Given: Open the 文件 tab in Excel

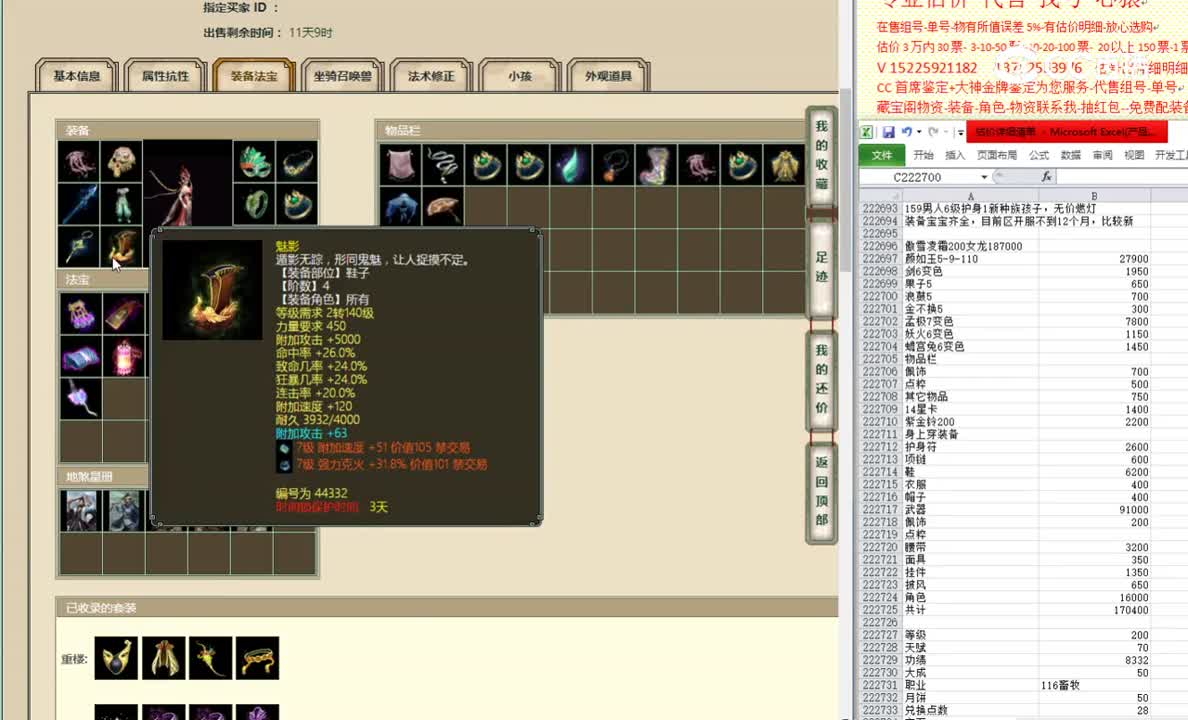Looking at the screenshot, I should [x=881, y=155].
